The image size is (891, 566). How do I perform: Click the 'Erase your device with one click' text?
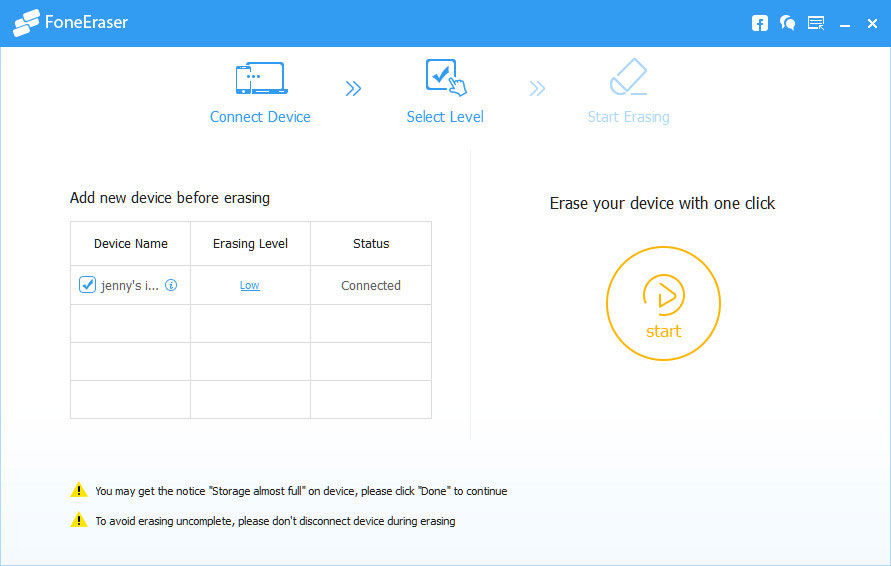tap(662, 203)
